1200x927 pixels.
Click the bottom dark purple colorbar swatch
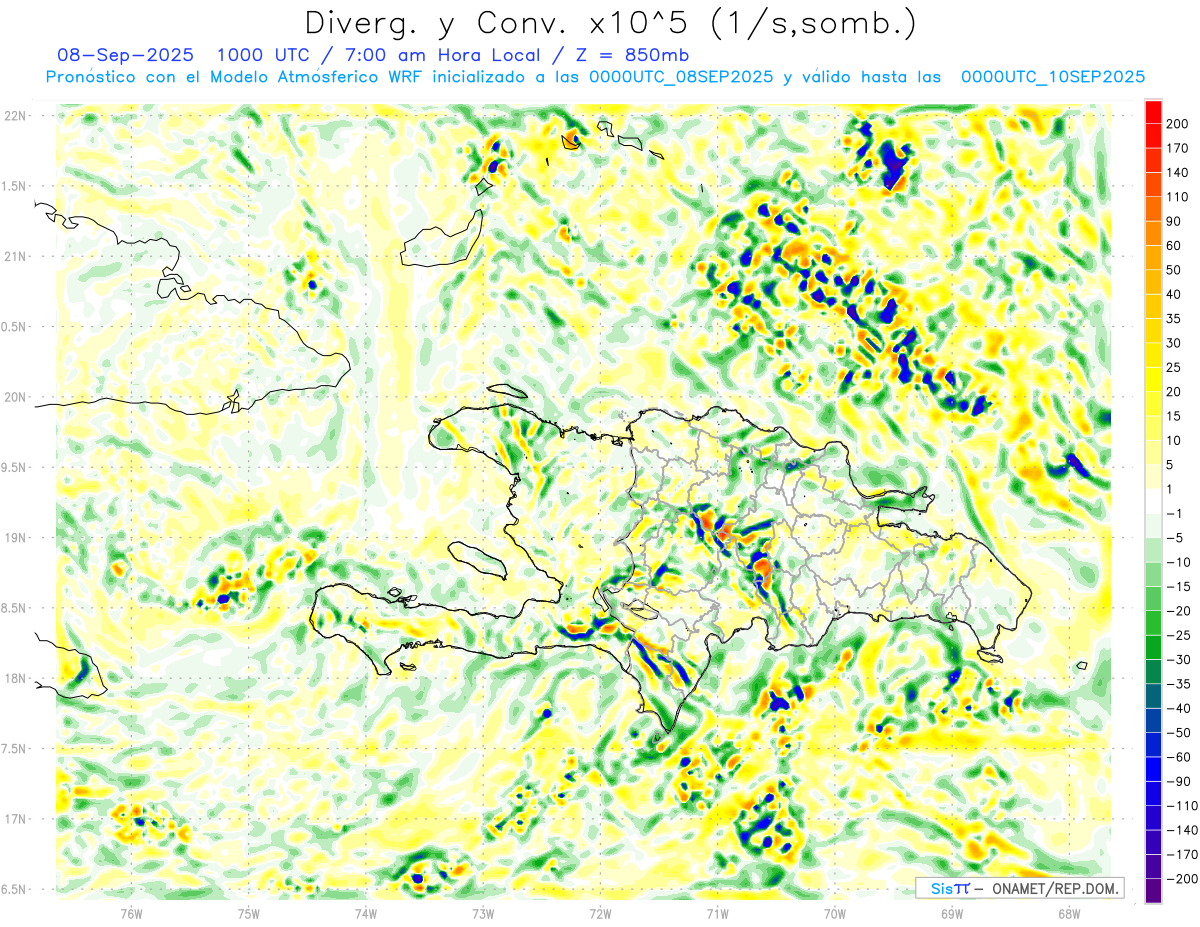pos(1153,891)
